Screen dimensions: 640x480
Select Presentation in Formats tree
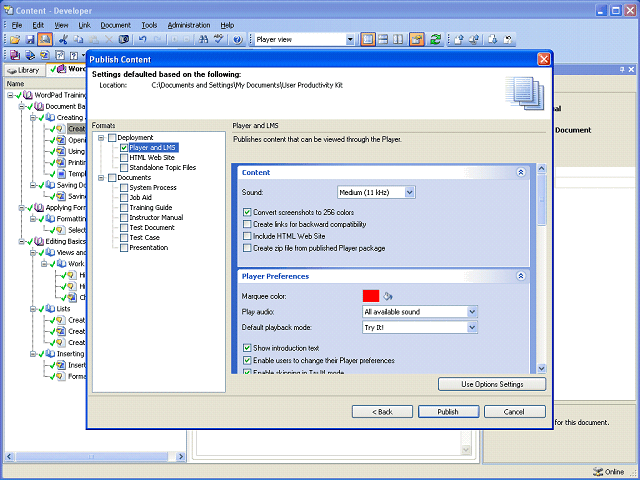point(149,248)
